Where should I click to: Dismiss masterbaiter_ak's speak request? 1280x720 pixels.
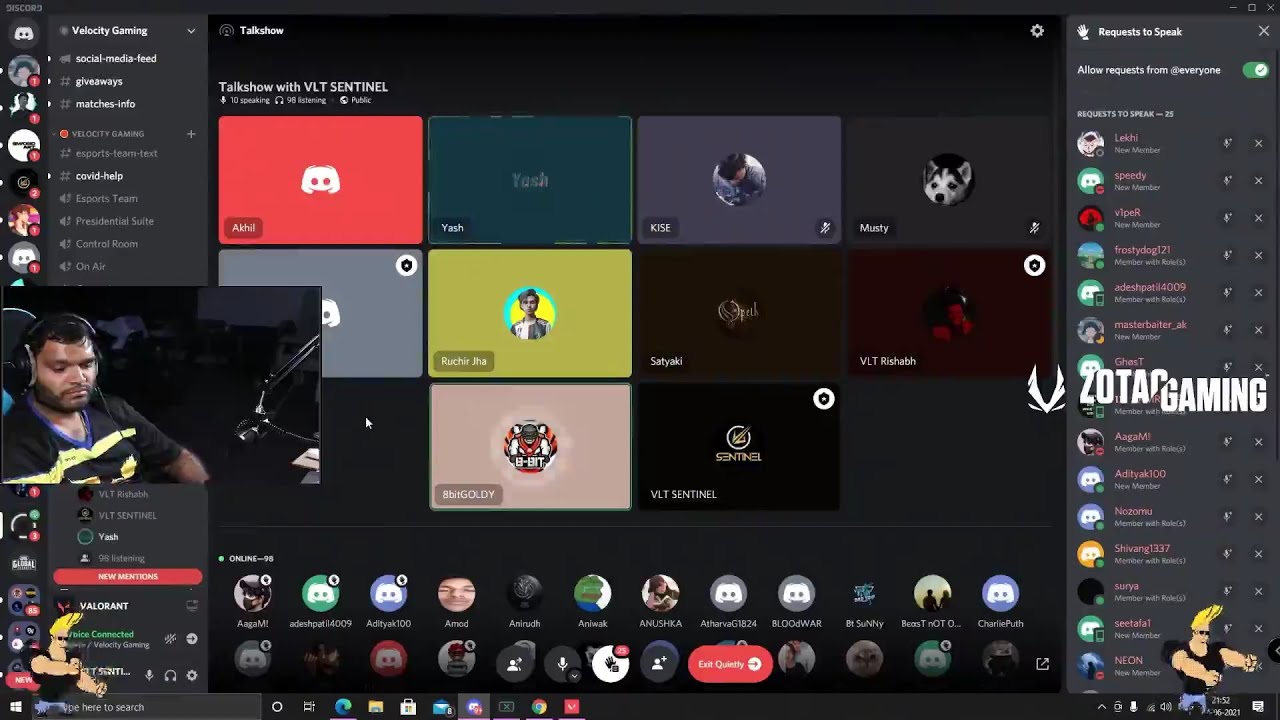coord(1258,330)
